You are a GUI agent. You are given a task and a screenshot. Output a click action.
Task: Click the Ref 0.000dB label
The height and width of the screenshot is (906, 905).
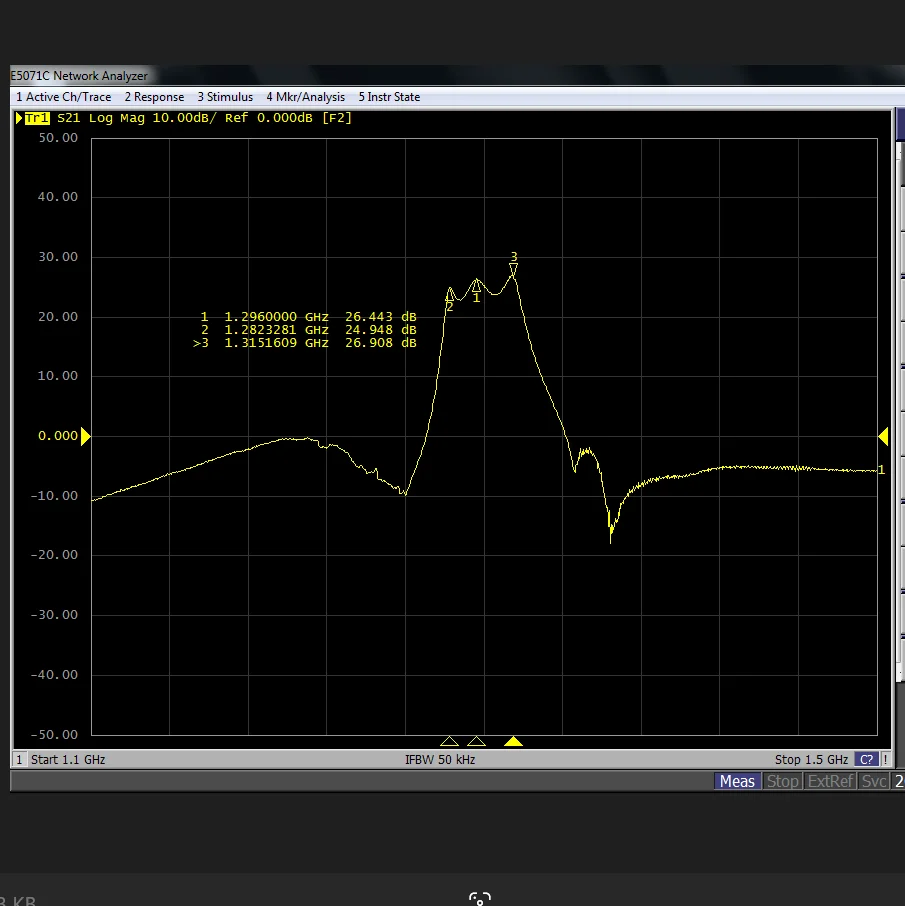point(269,118)
